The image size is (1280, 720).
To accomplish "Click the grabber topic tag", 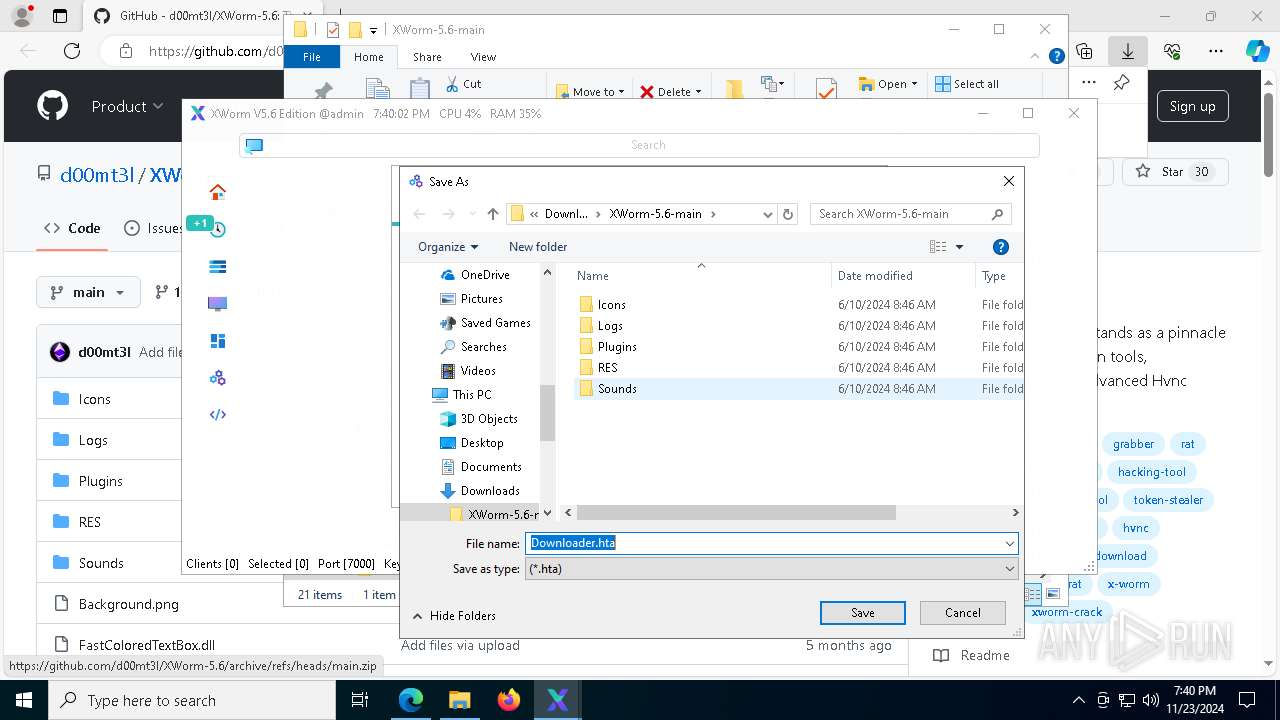I will click(1133, 444).
